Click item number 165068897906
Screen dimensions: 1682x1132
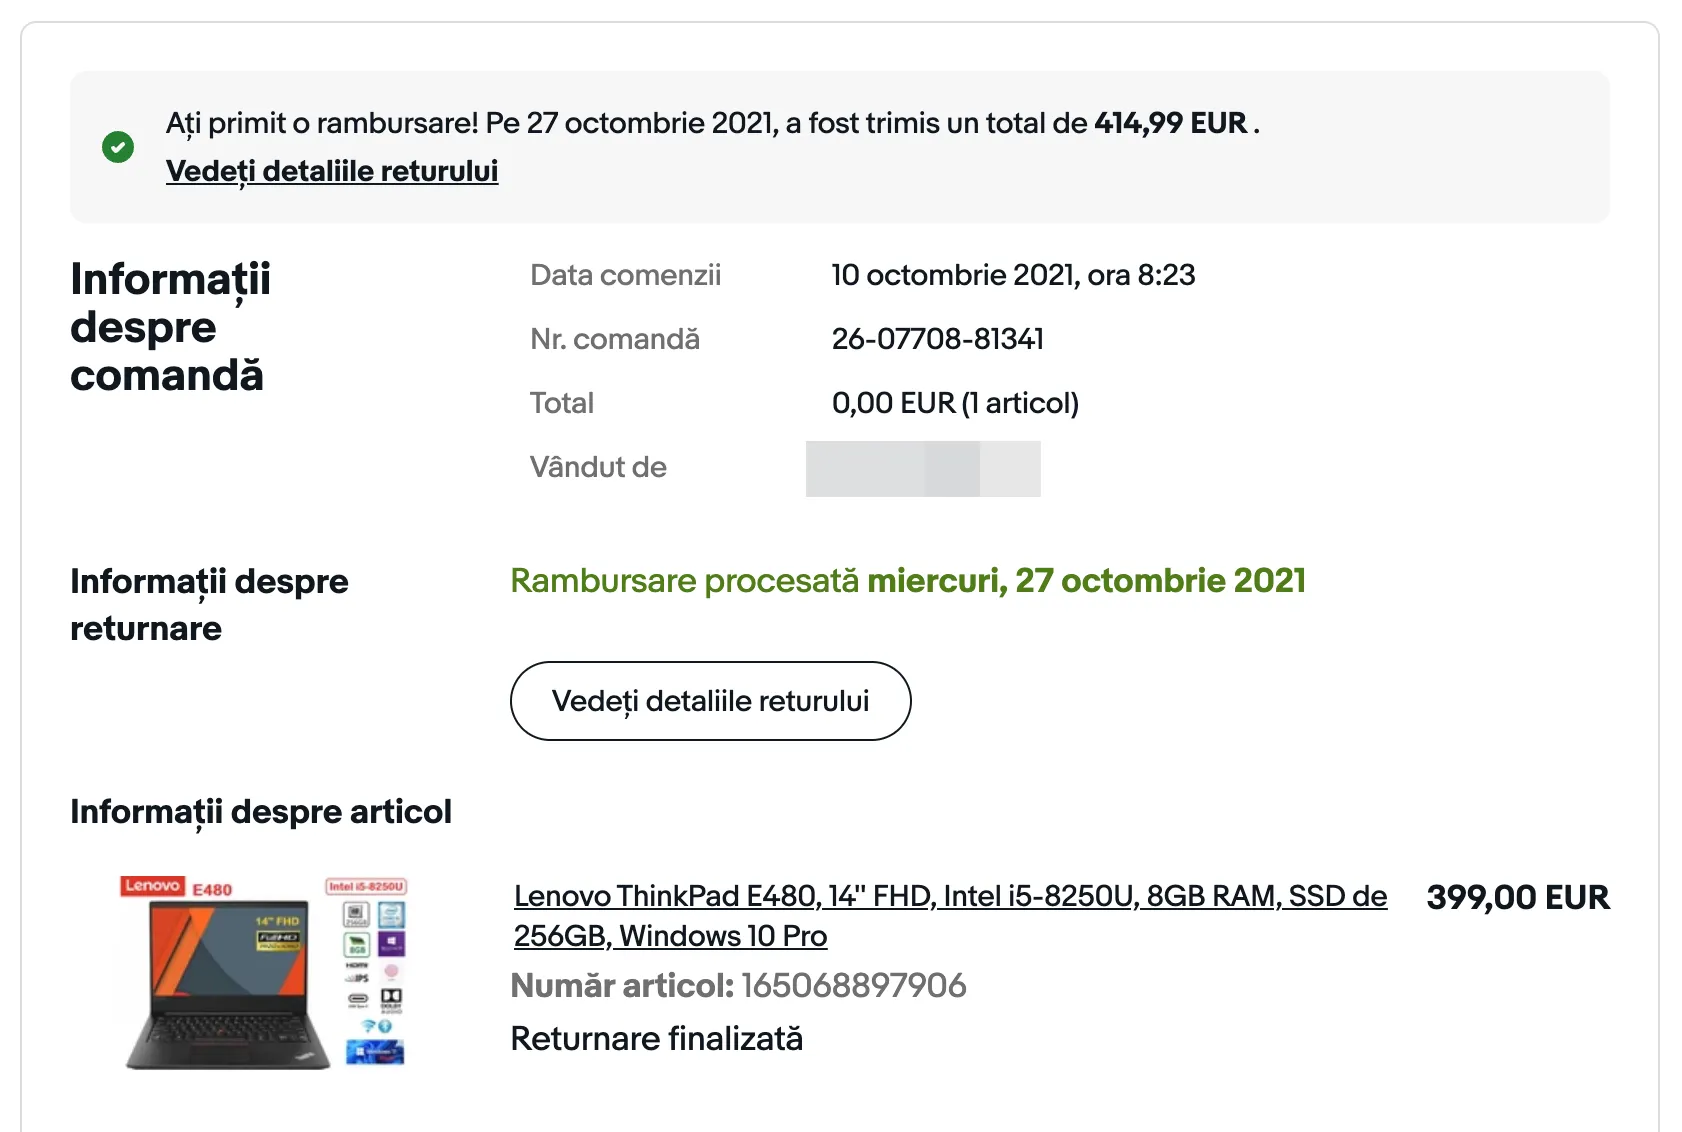[x=853, y=985]
